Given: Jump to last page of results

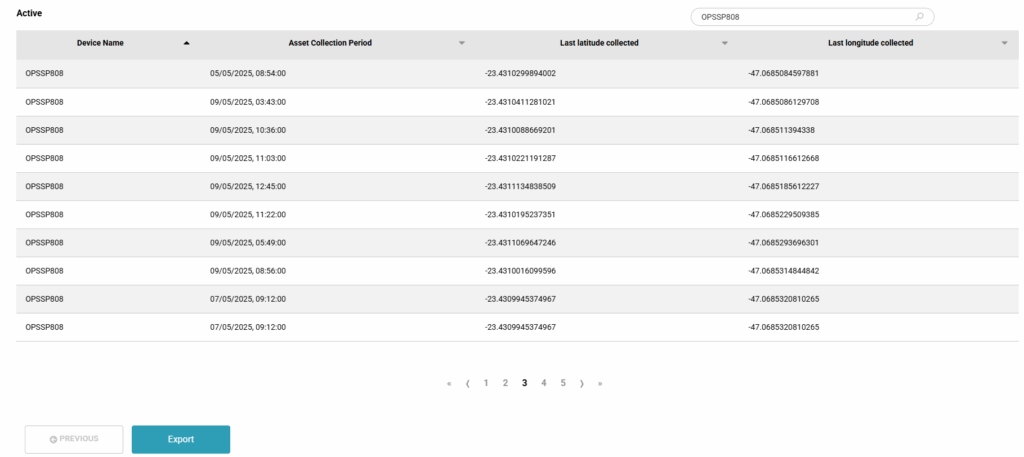Looking at the screenshot, I should pos(600,383).
